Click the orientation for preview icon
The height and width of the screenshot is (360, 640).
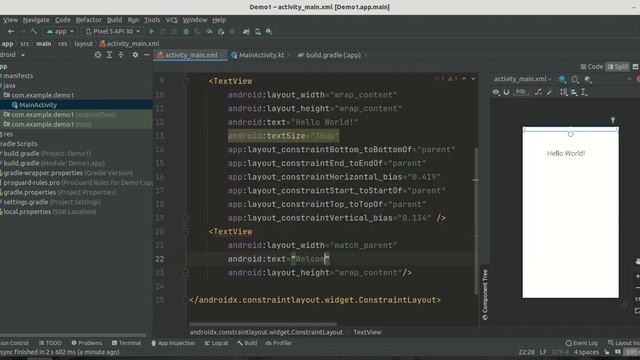tap(575, 79)
